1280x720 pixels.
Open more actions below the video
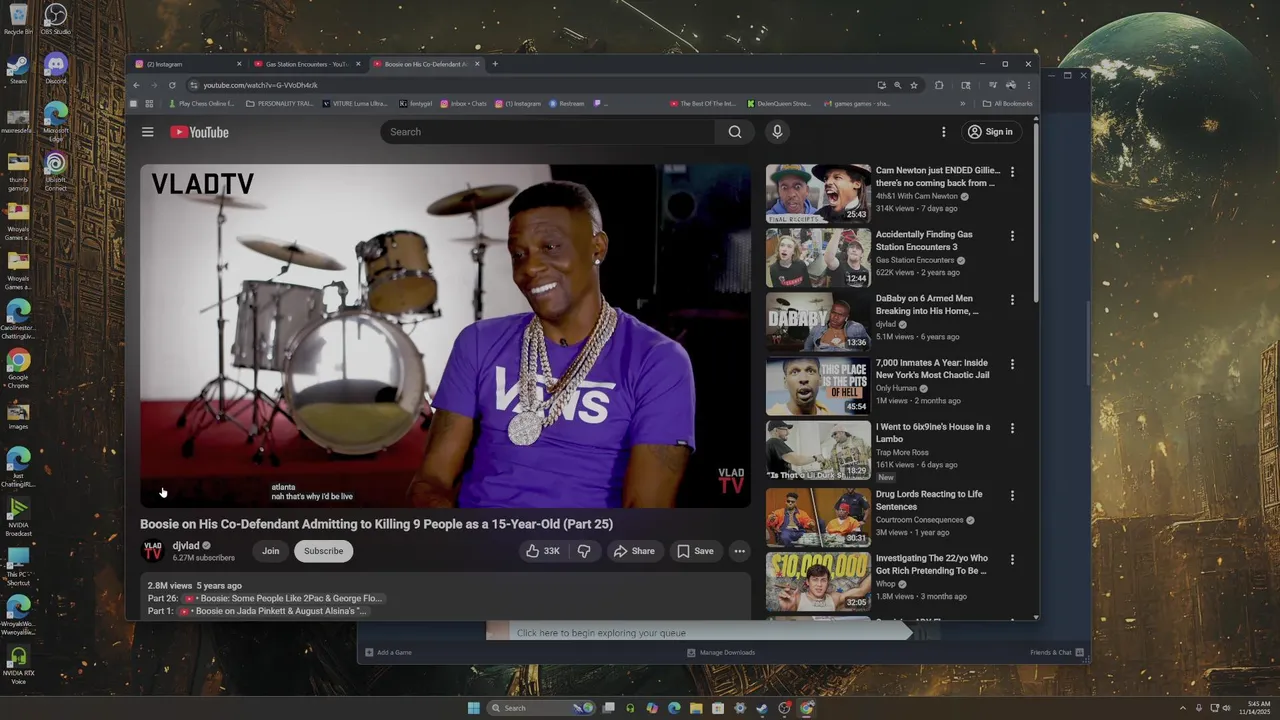click(739, 551)
